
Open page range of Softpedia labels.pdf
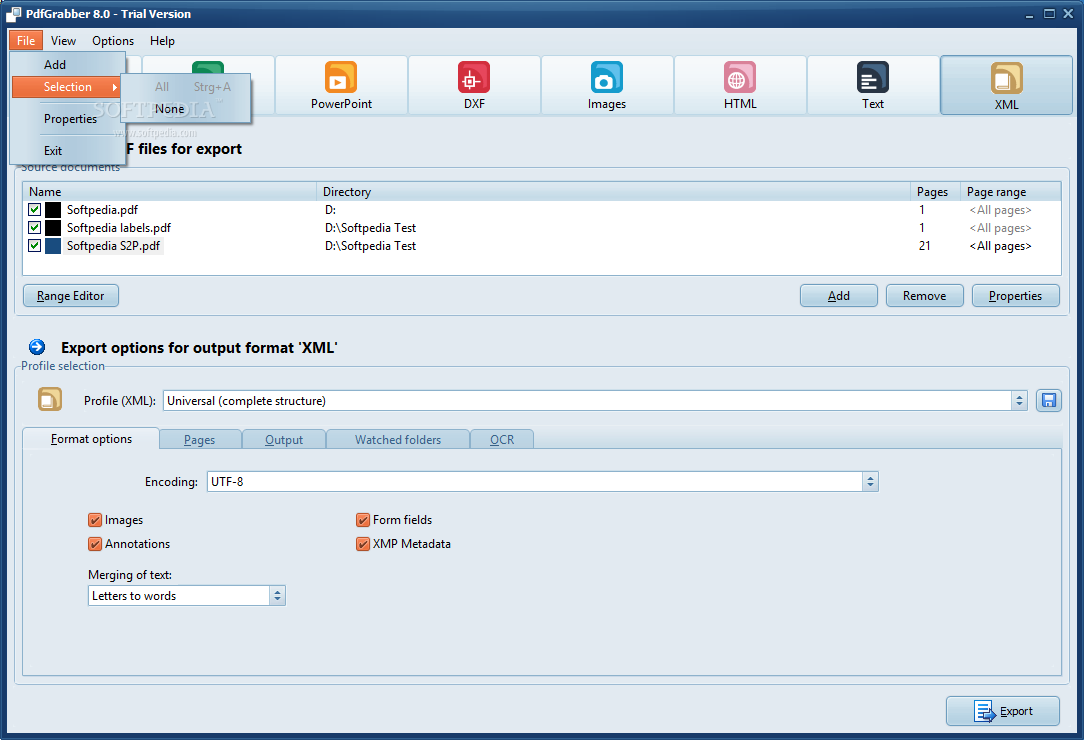1000,228
